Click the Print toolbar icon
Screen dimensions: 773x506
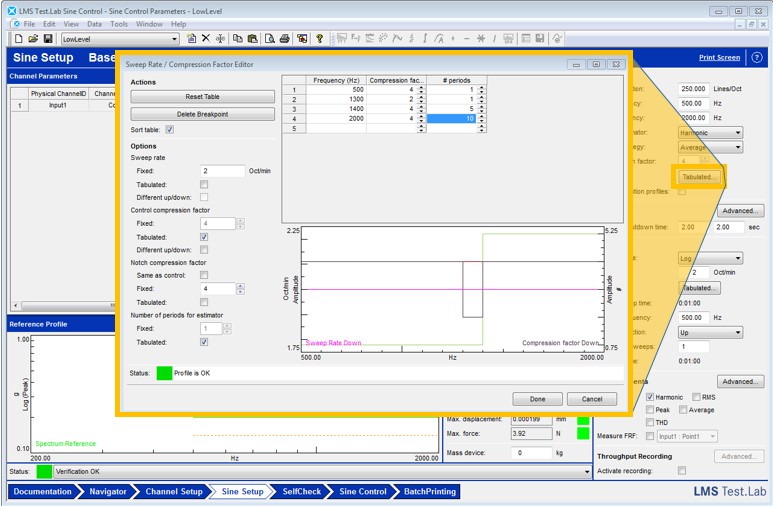285,39
